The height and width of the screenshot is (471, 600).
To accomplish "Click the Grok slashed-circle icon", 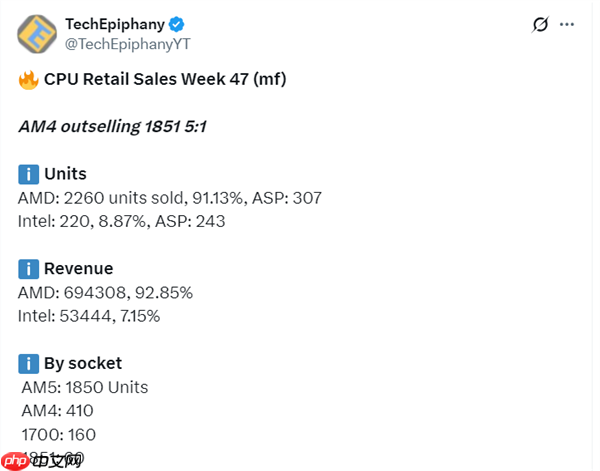I will coord(540,24).
